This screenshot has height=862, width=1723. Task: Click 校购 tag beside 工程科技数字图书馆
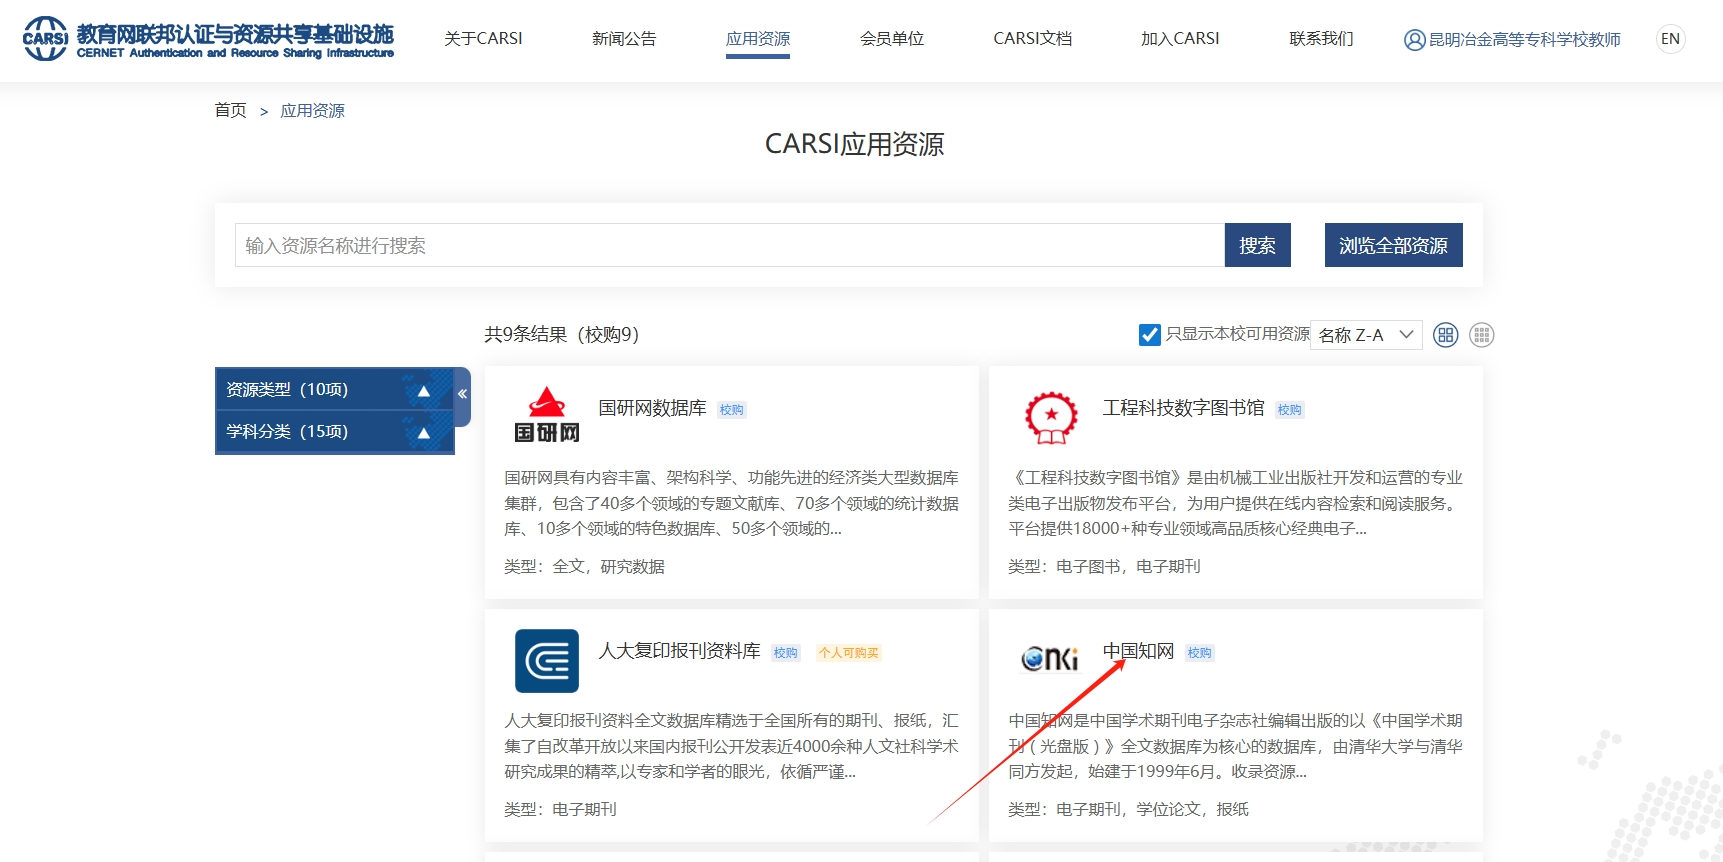point(1290,410)
